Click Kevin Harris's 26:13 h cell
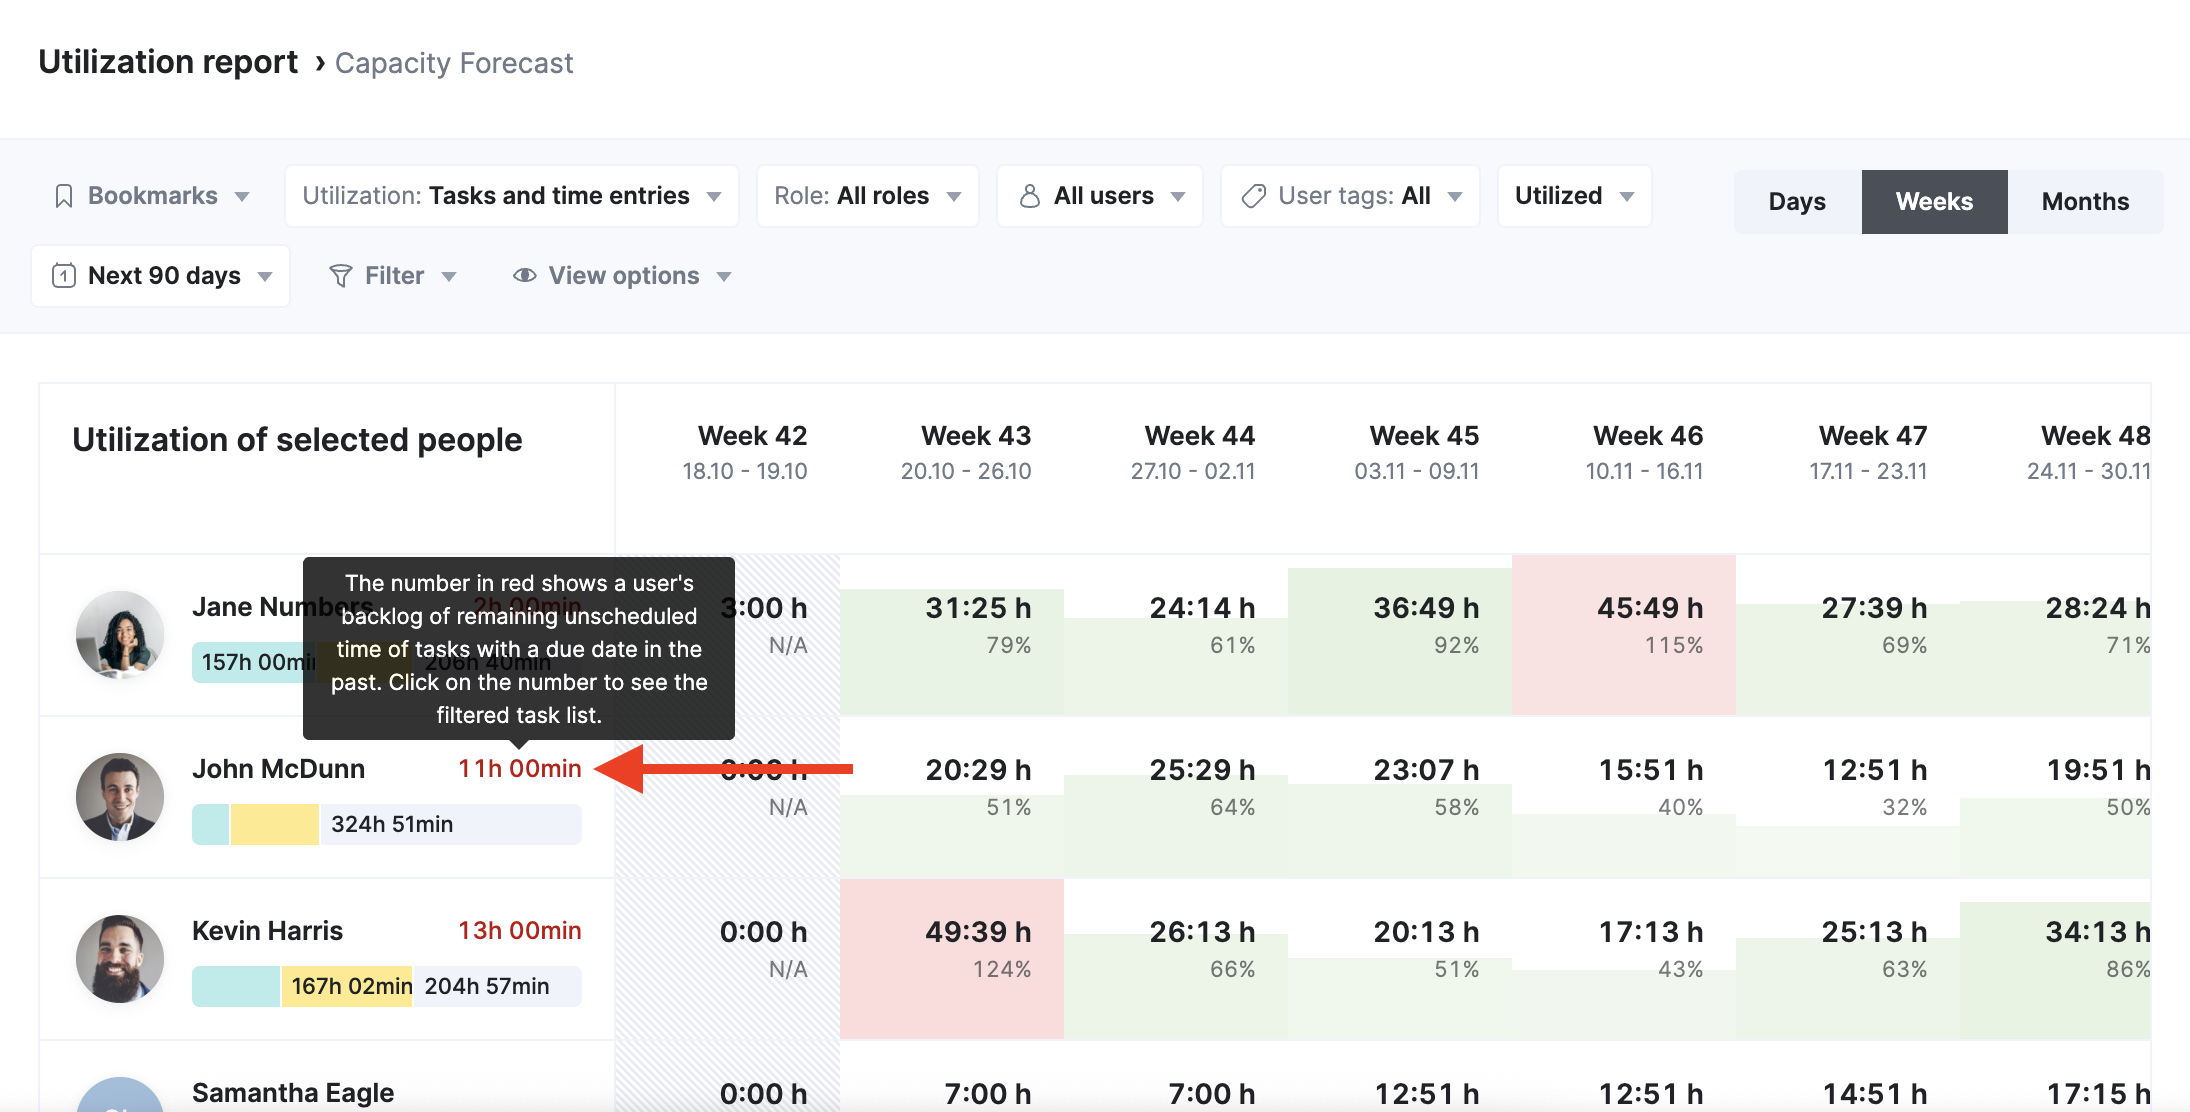 (1176, 959)
